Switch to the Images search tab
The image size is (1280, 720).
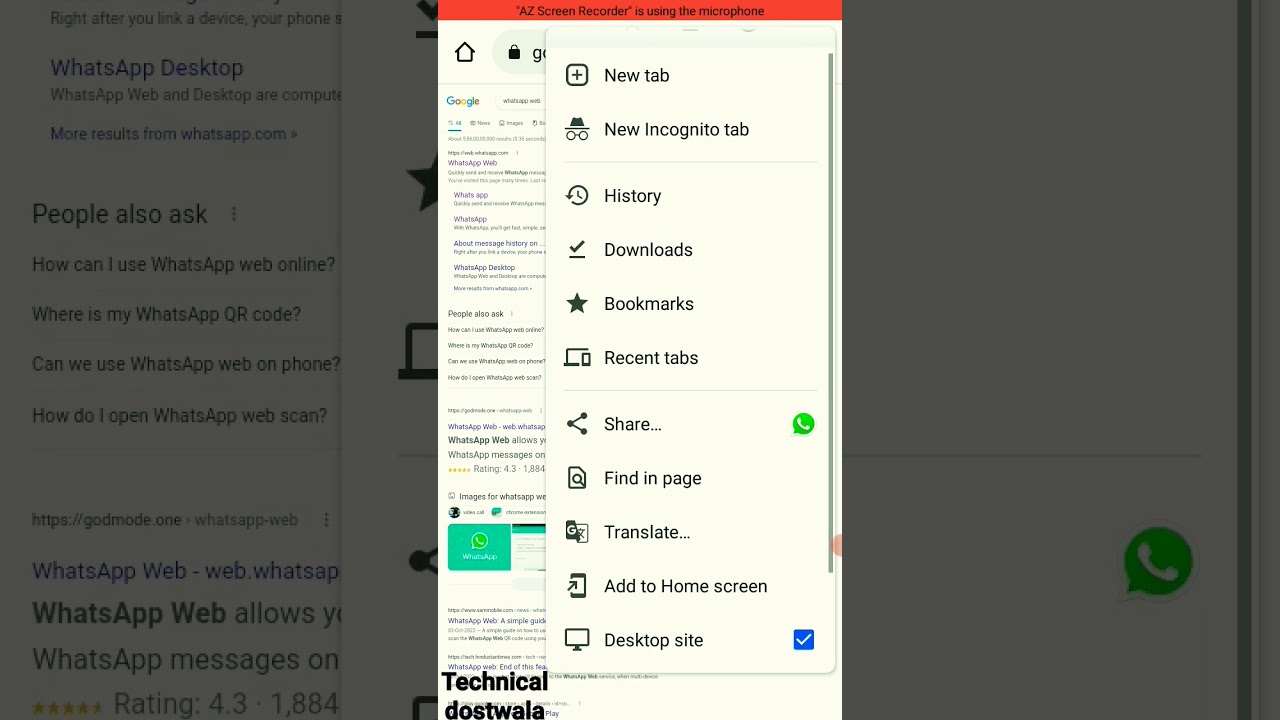(511, 123)
